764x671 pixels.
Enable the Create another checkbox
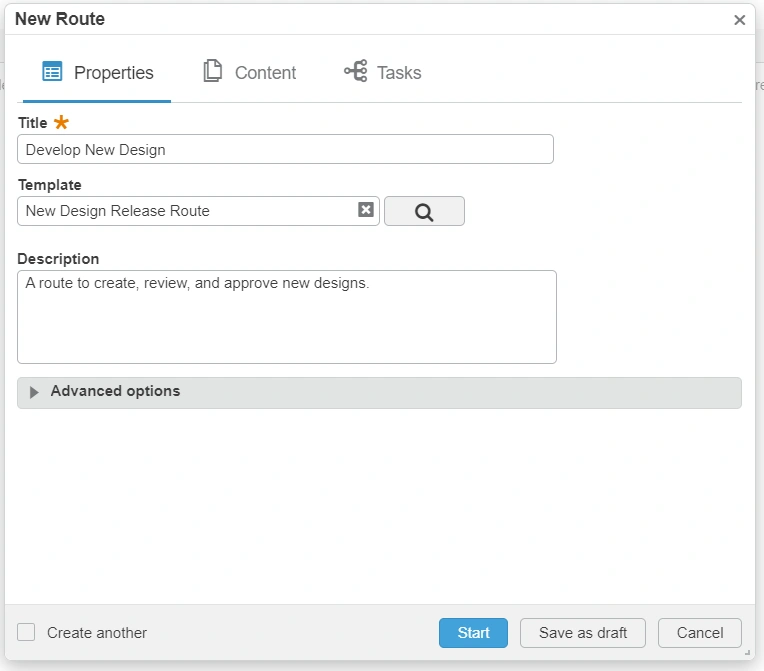point(27,632)
